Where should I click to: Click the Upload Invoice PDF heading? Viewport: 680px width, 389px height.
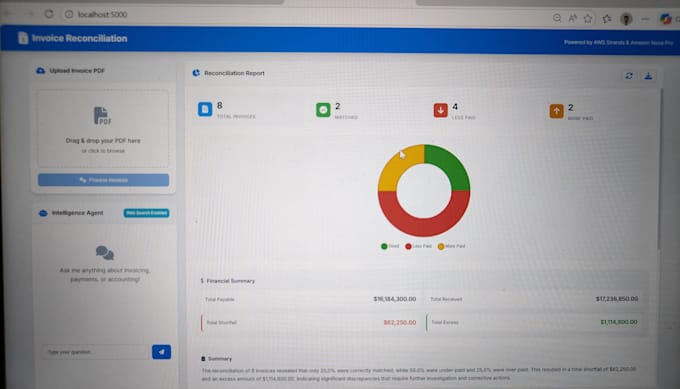(77, 71)
